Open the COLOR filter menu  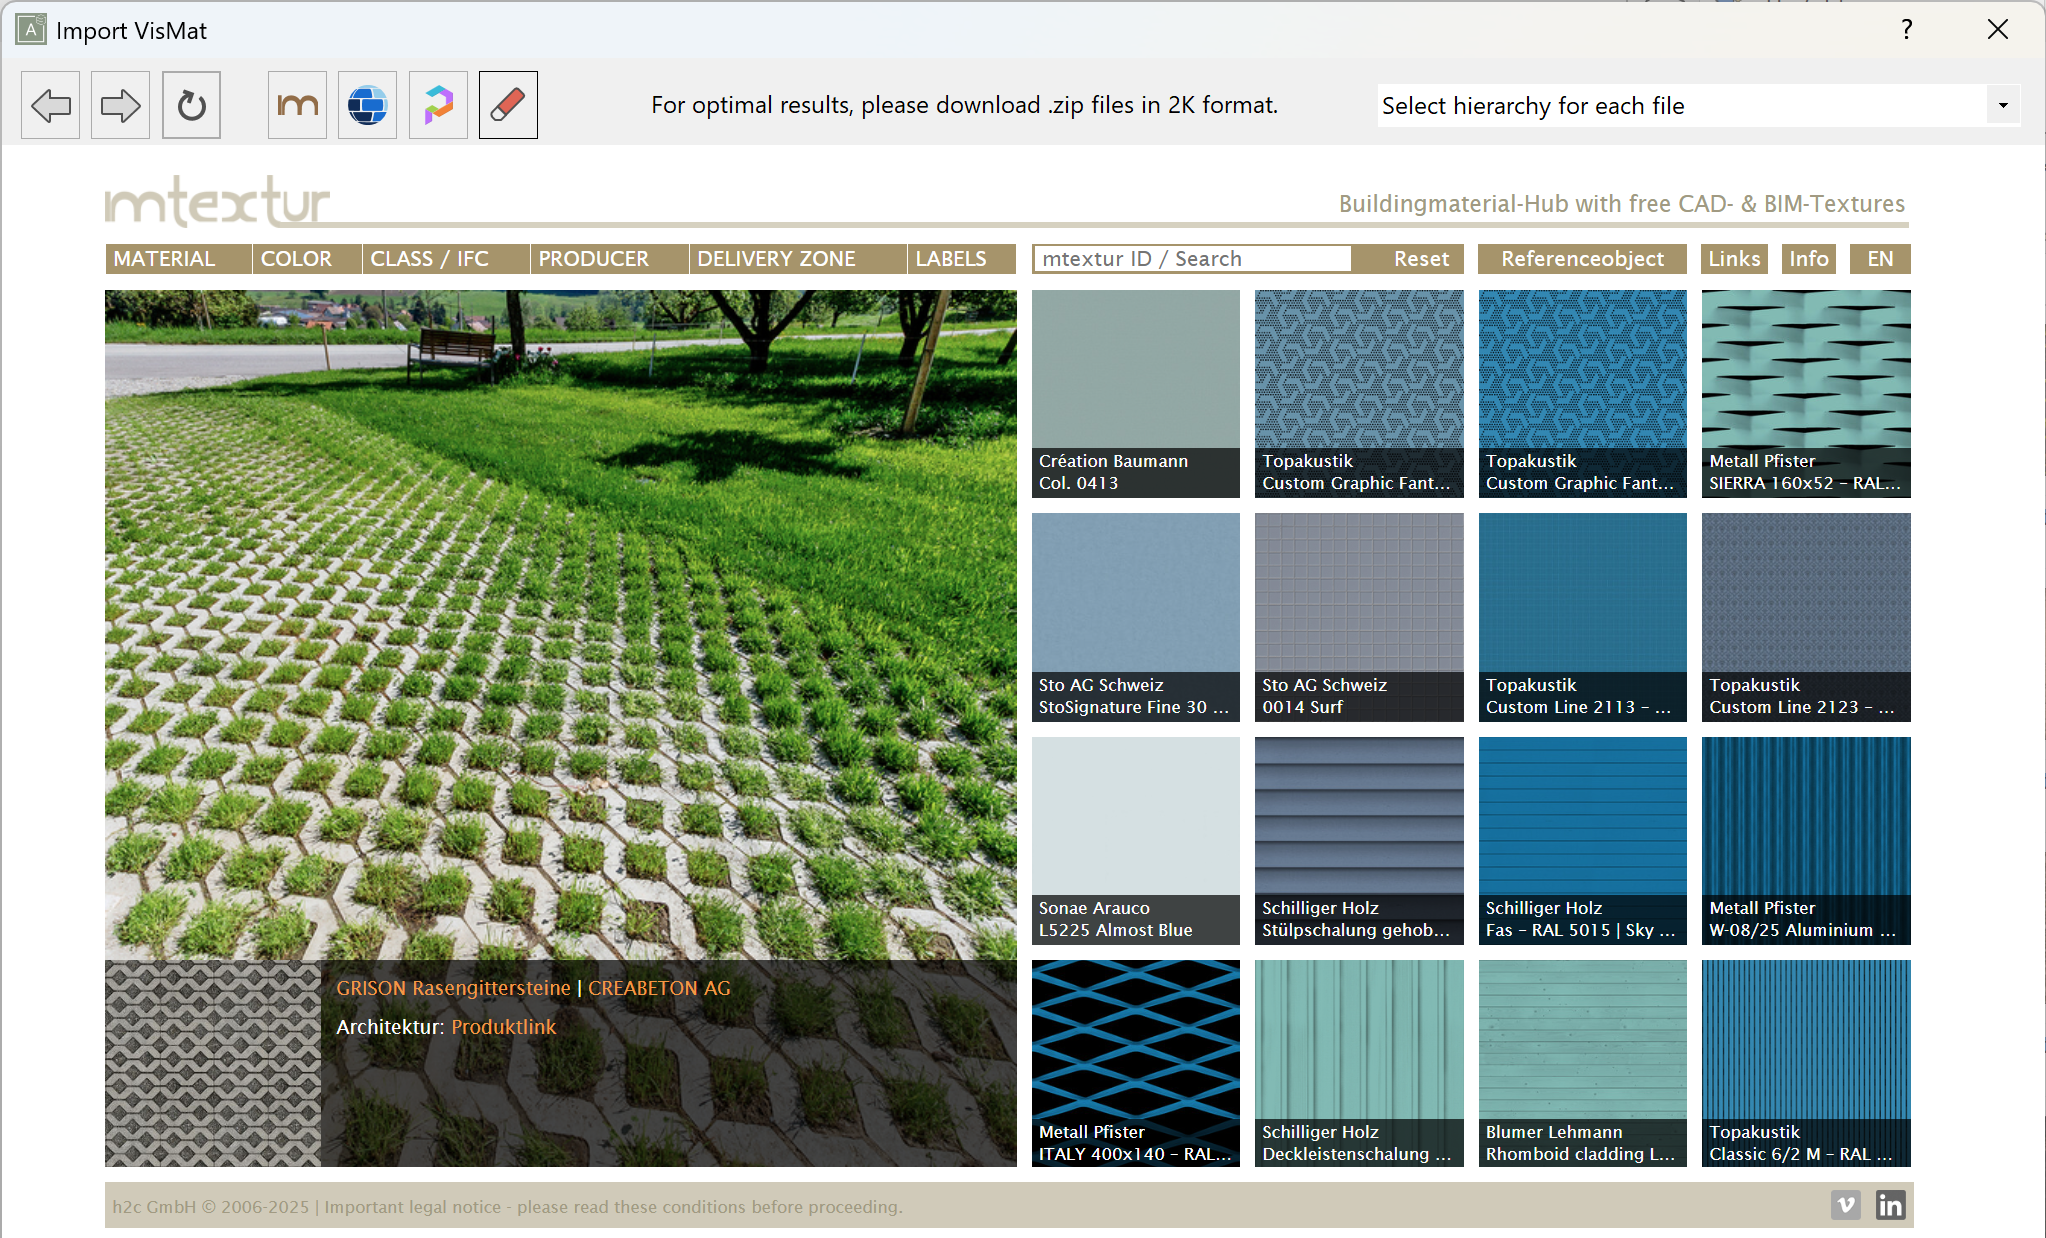[296, 259]
